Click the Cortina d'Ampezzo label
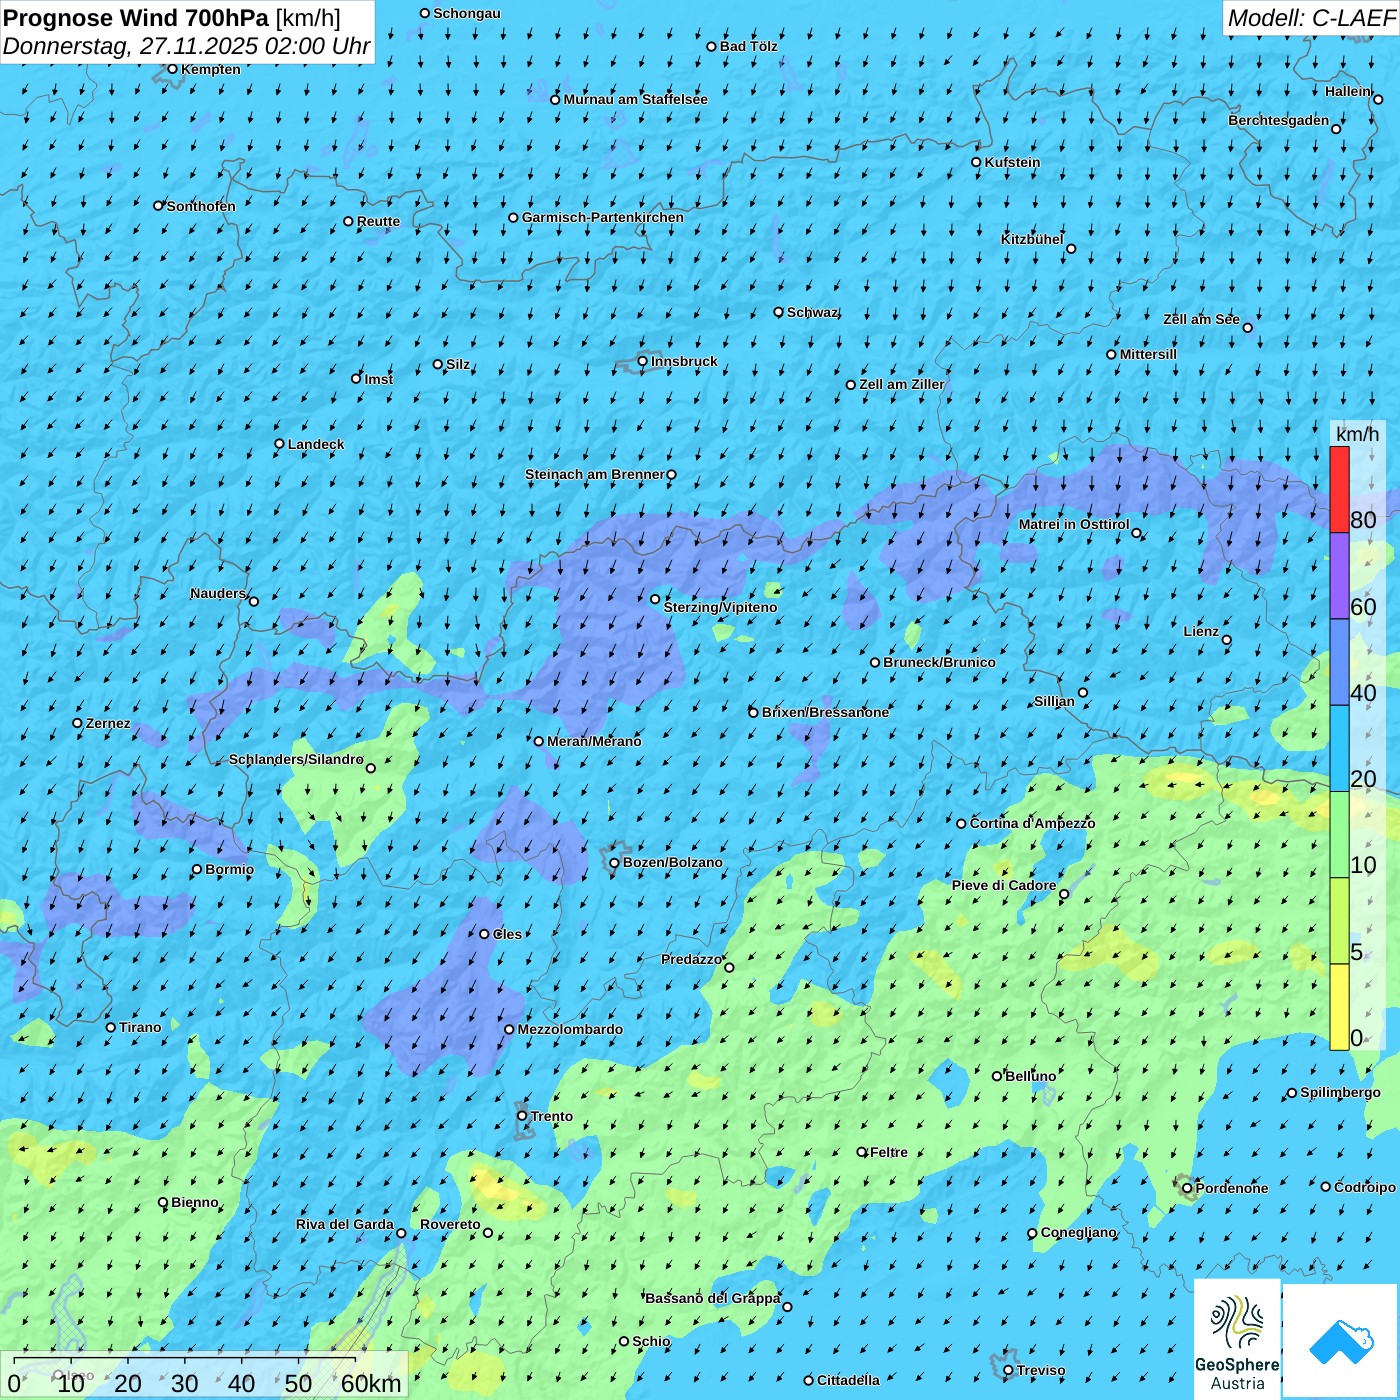This screenshot has height=1400, width=1400. coord(1033,824)
